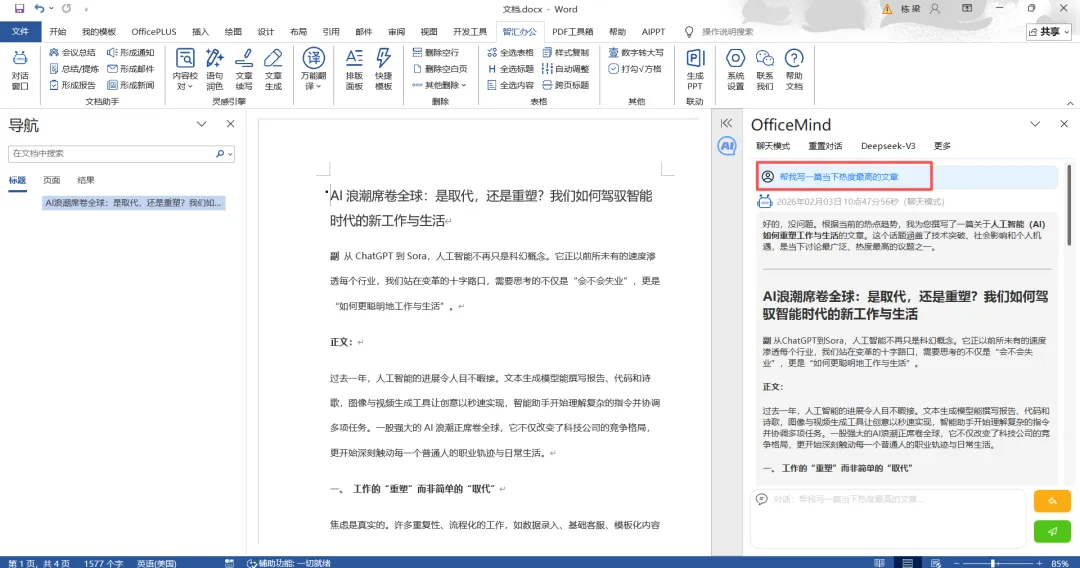The height and width of the screenshot is (568, 1080).
Task: Click 全选标题 select all headings
Action: 510,69
